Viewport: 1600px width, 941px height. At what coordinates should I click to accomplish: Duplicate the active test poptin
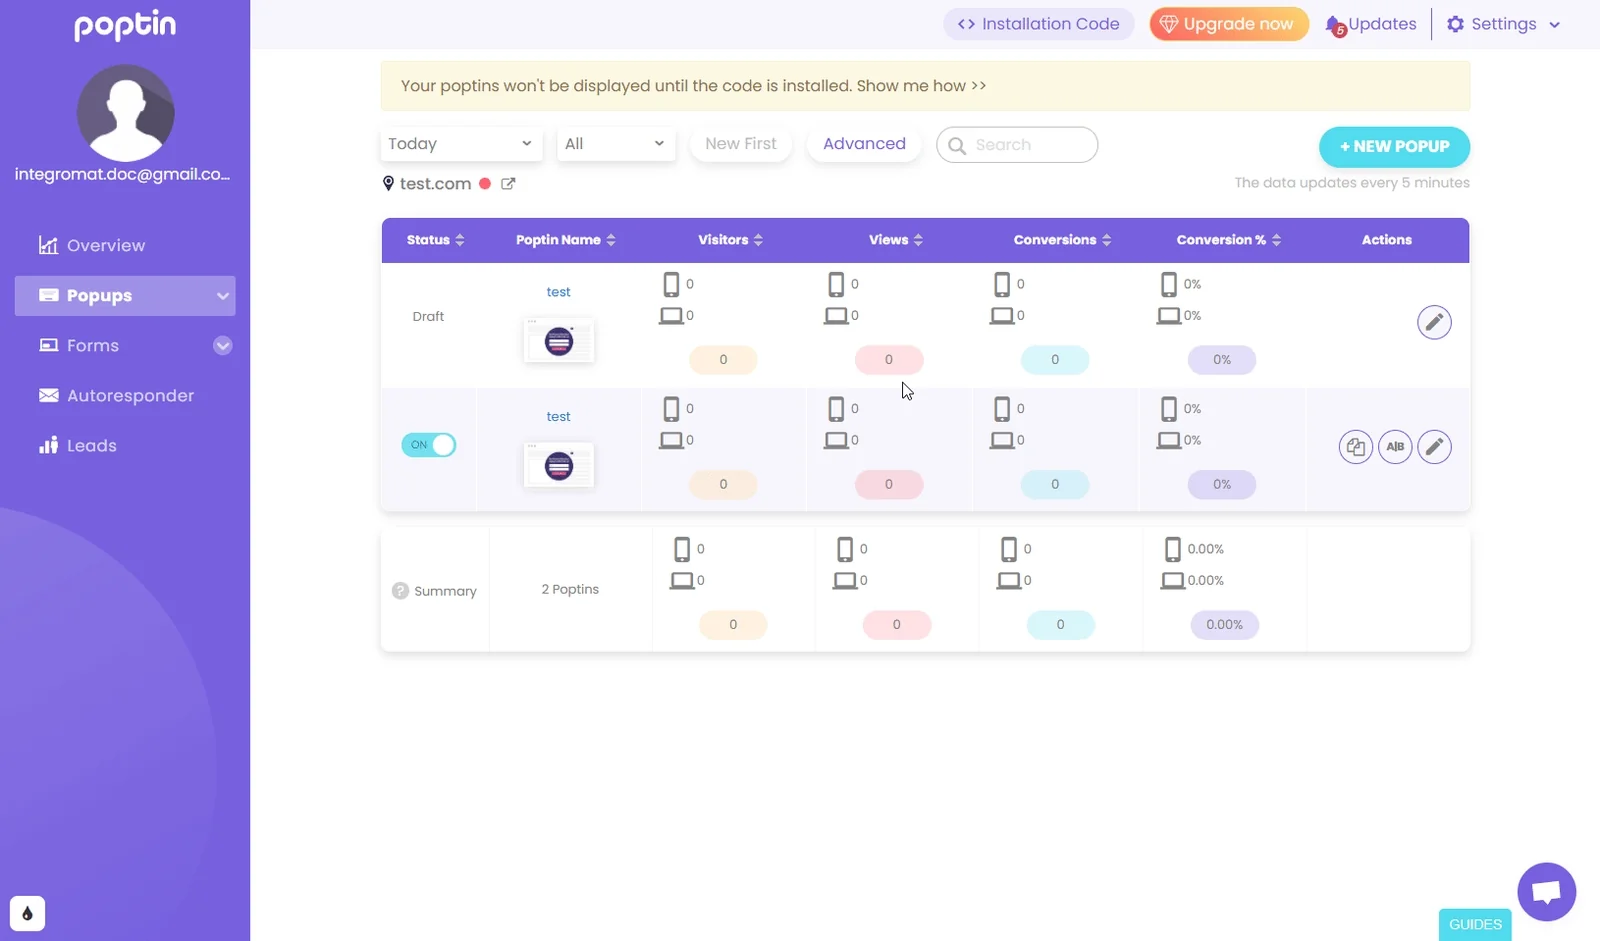[1356, 447]
